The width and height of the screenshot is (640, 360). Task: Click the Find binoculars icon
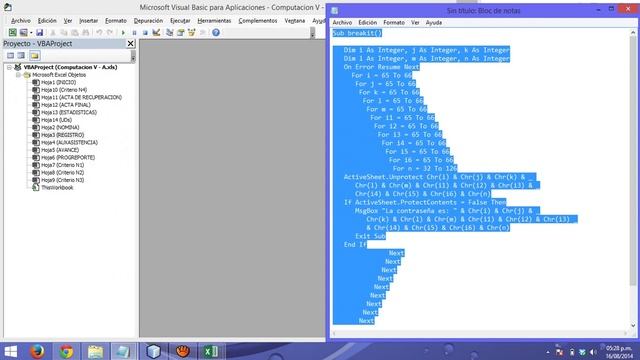[x=85, y=32]
